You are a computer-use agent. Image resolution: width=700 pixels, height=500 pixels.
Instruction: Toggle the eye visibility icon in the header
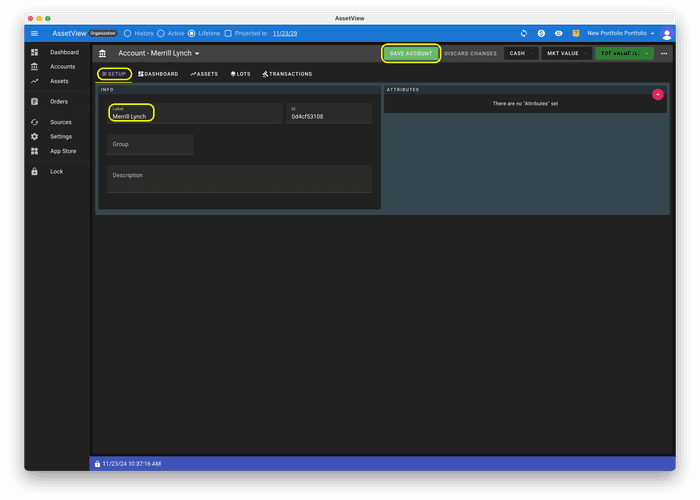559,33
